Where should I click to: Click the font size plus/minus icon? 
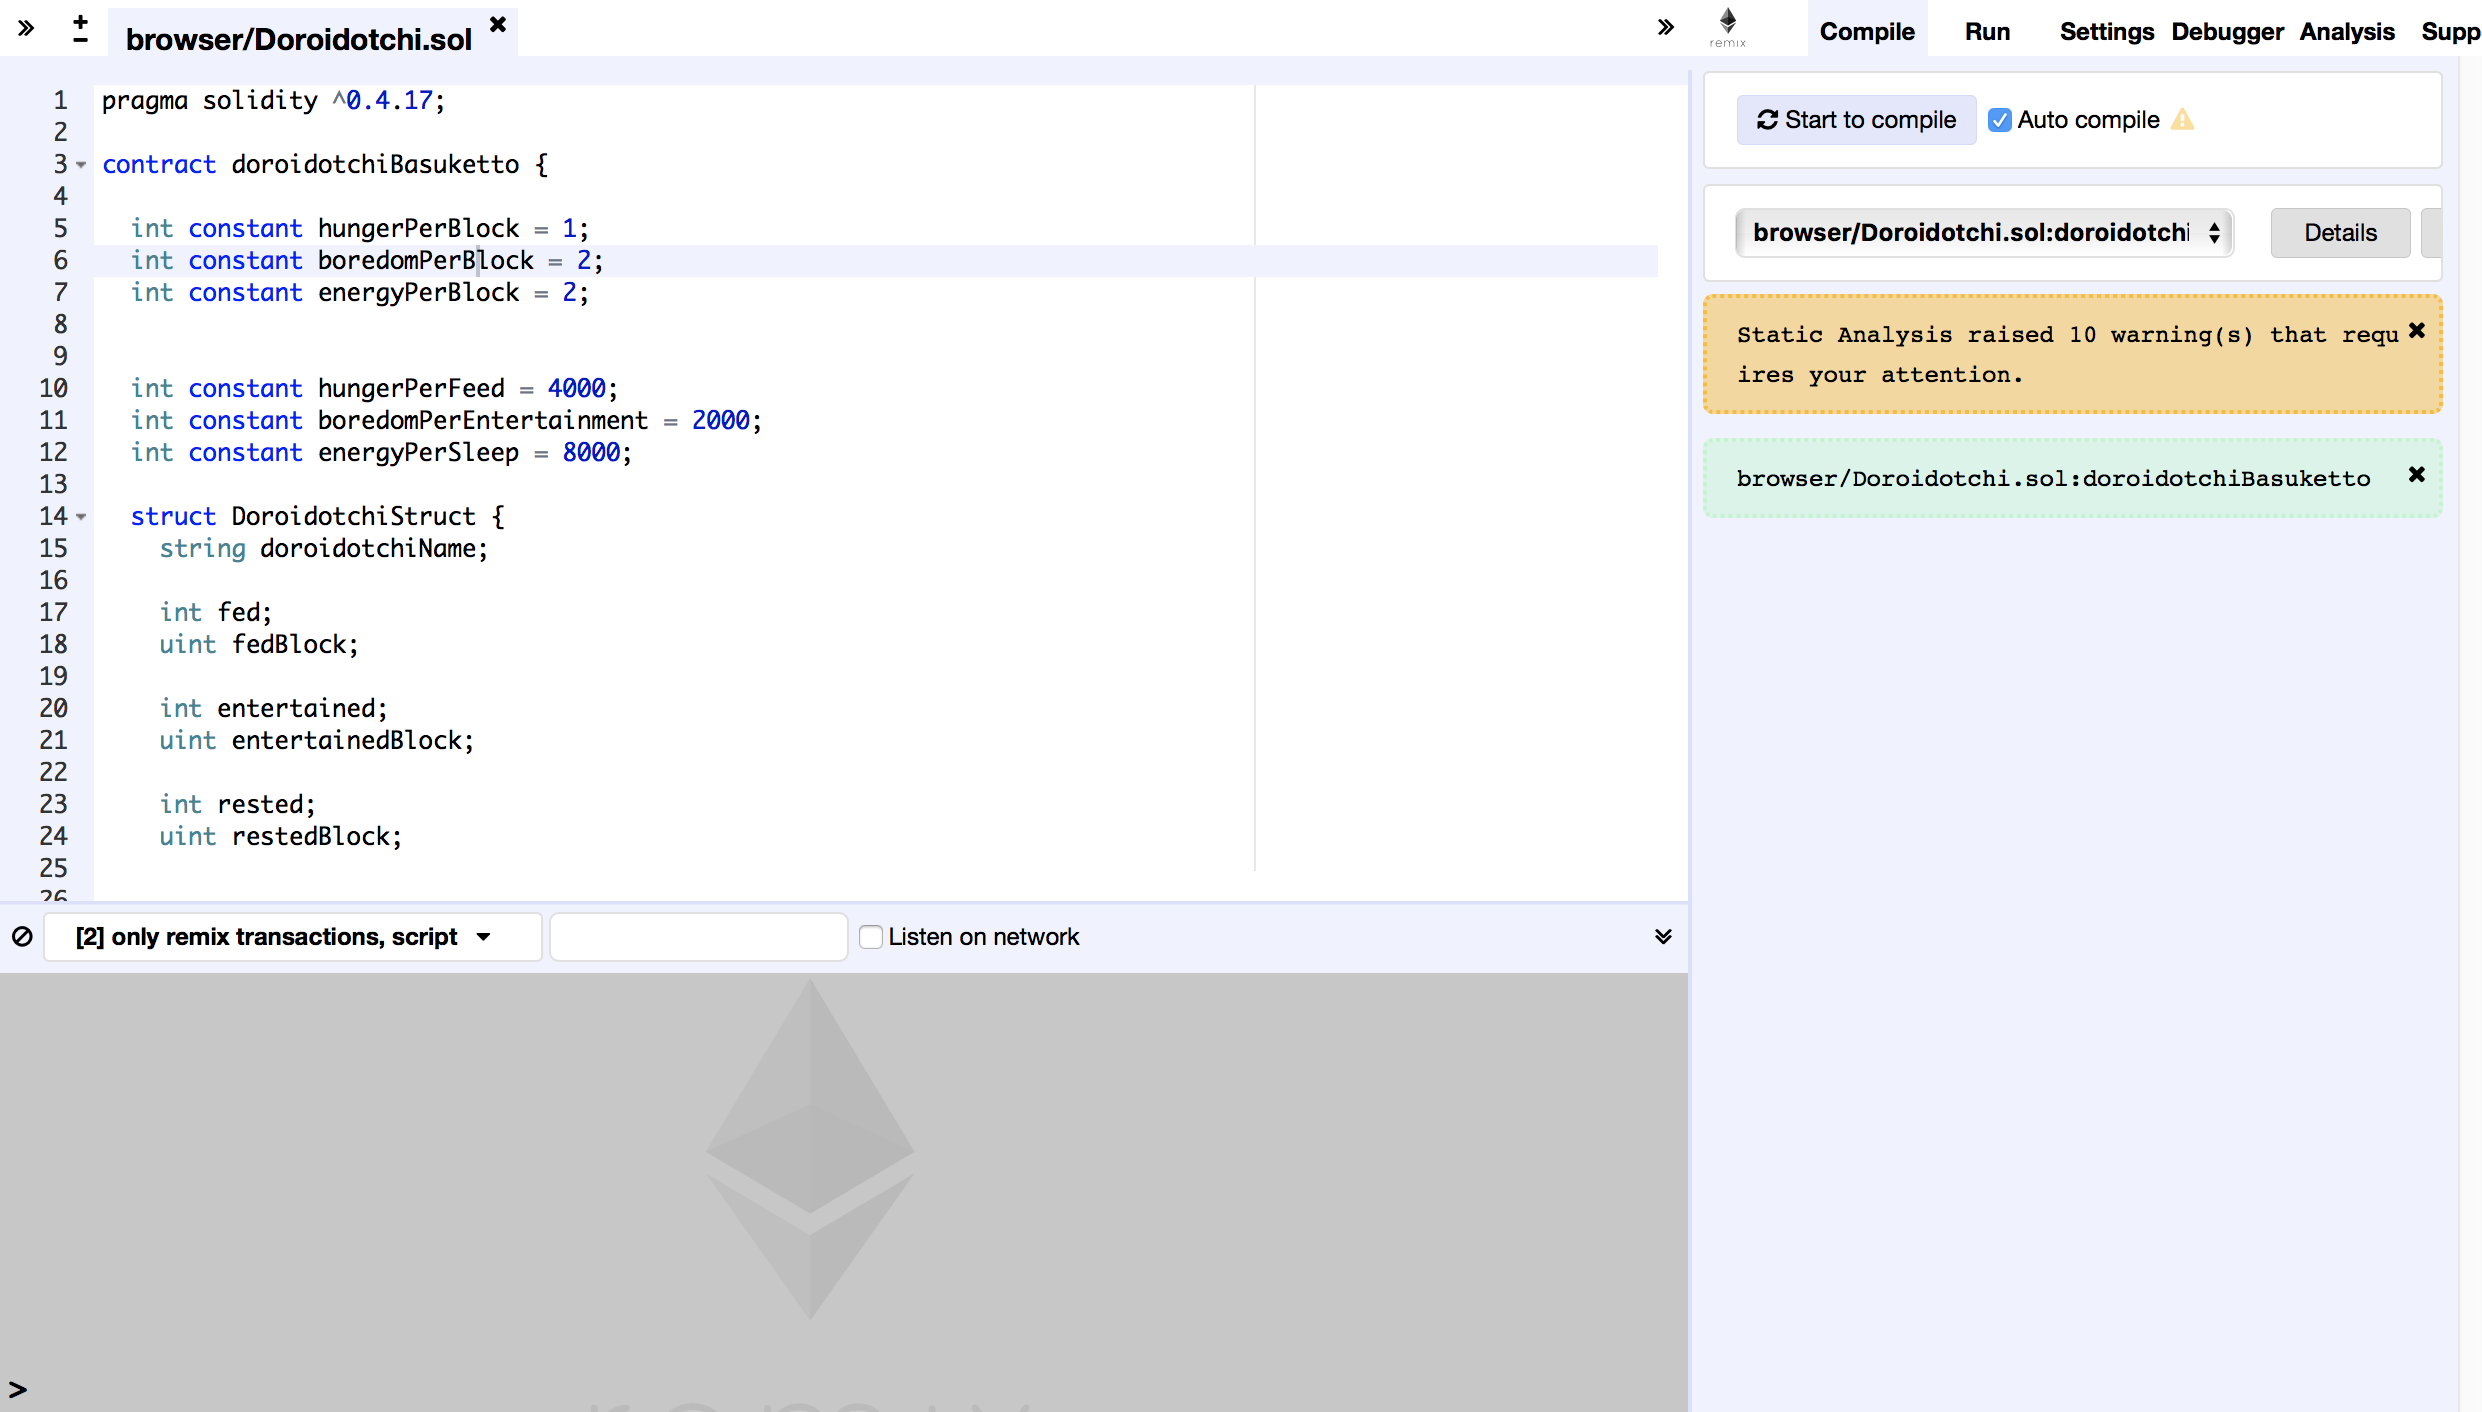click(x=81, y=28)
